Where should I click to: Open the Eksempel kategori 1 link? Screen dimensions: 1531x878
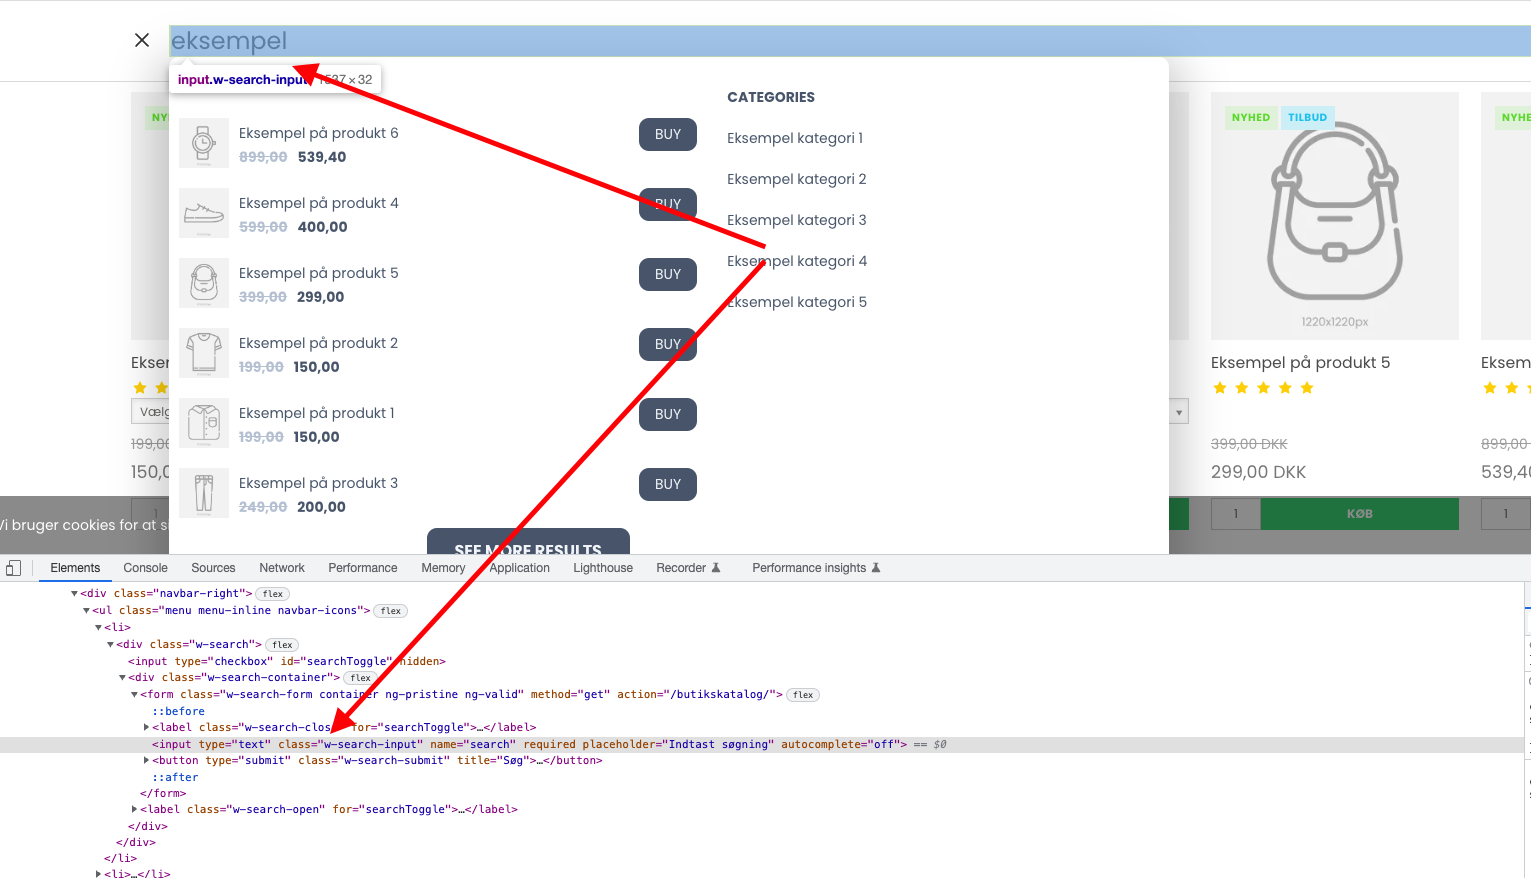coord(796,137)
